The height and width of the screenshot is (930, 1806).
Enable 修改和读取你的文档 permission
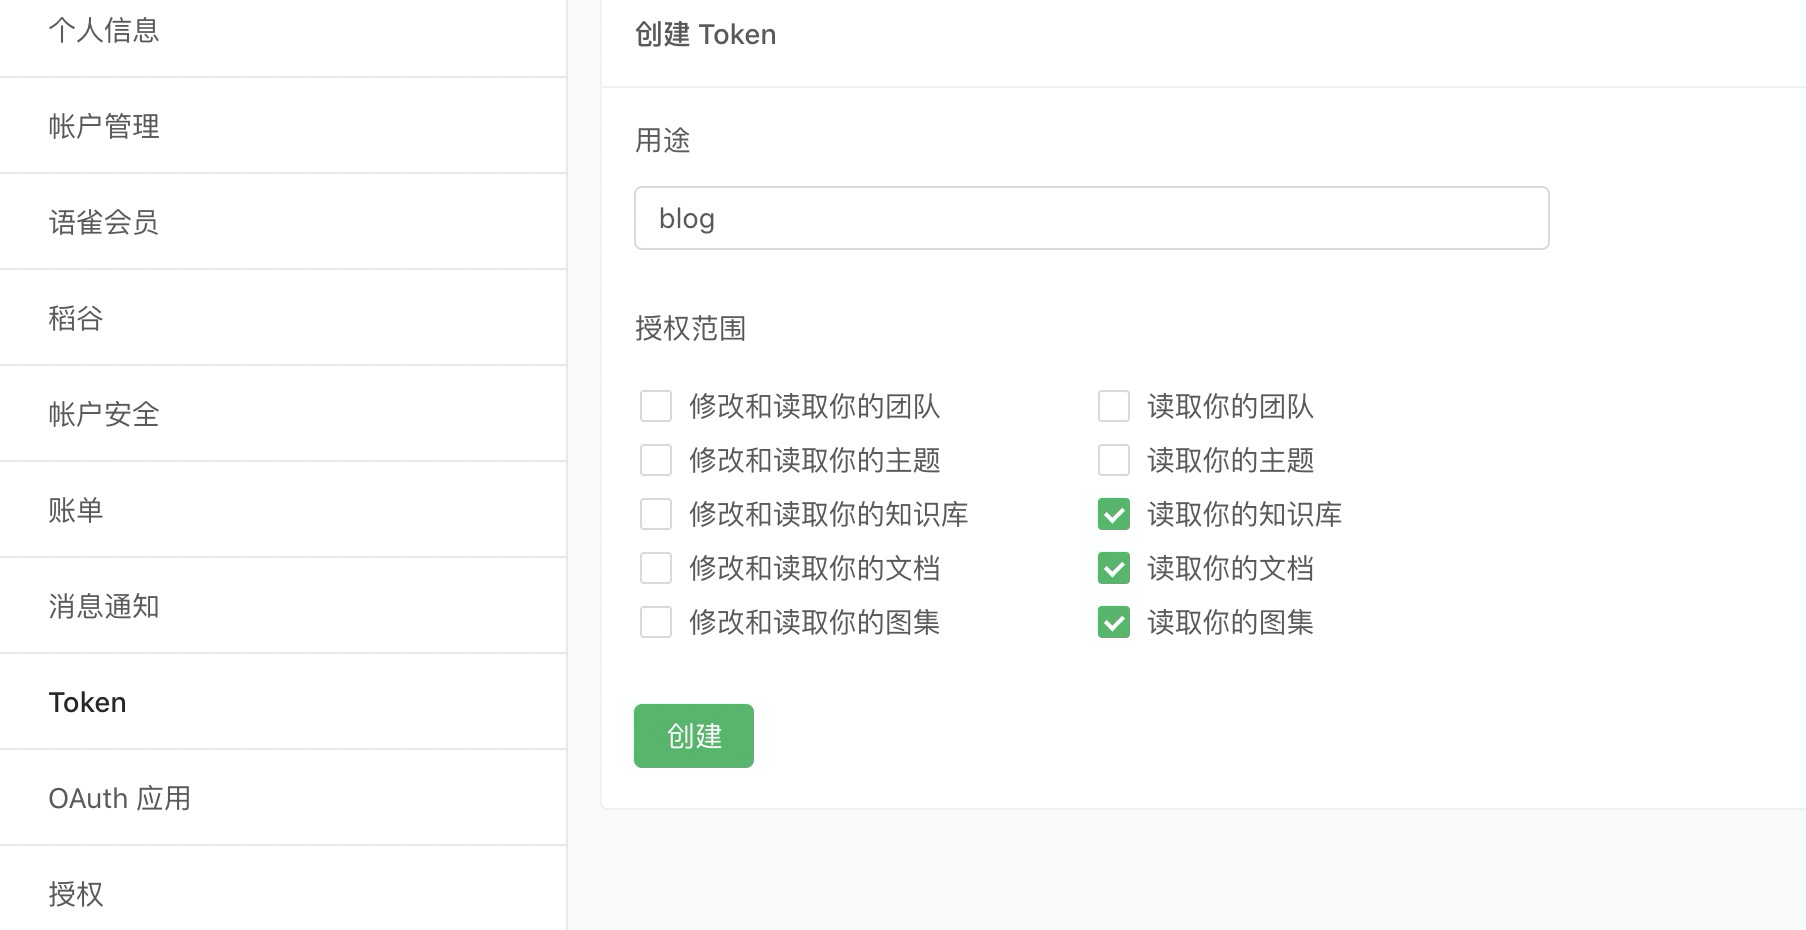click(x=656, y=569)
